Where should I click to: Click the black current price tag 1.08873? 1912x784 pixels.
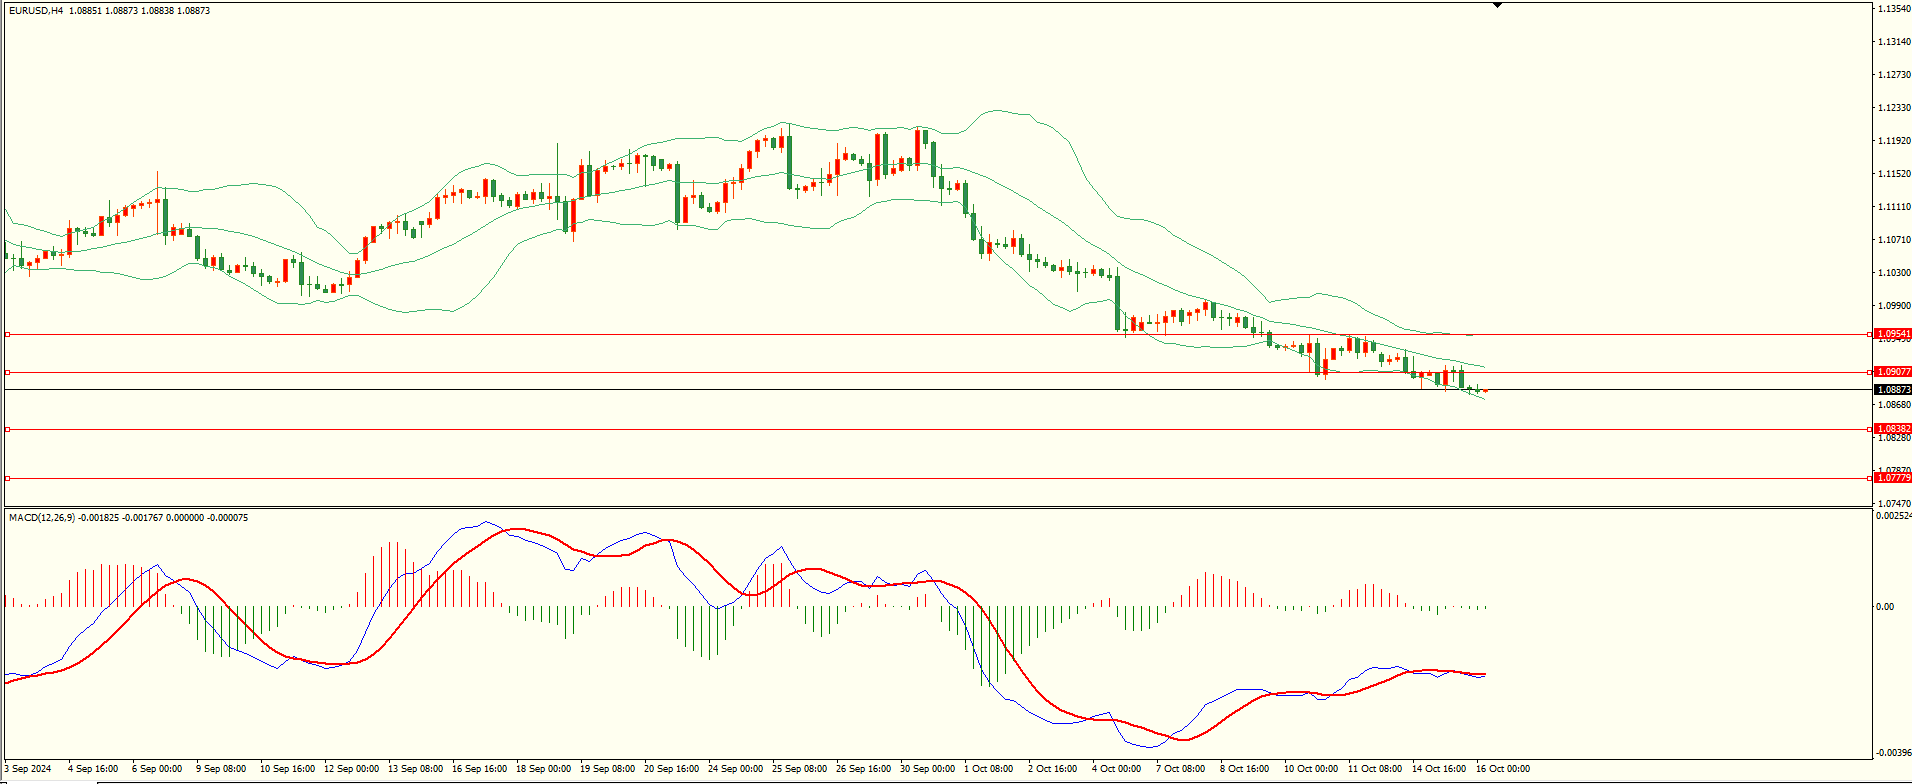click(x=1893, y=390)
